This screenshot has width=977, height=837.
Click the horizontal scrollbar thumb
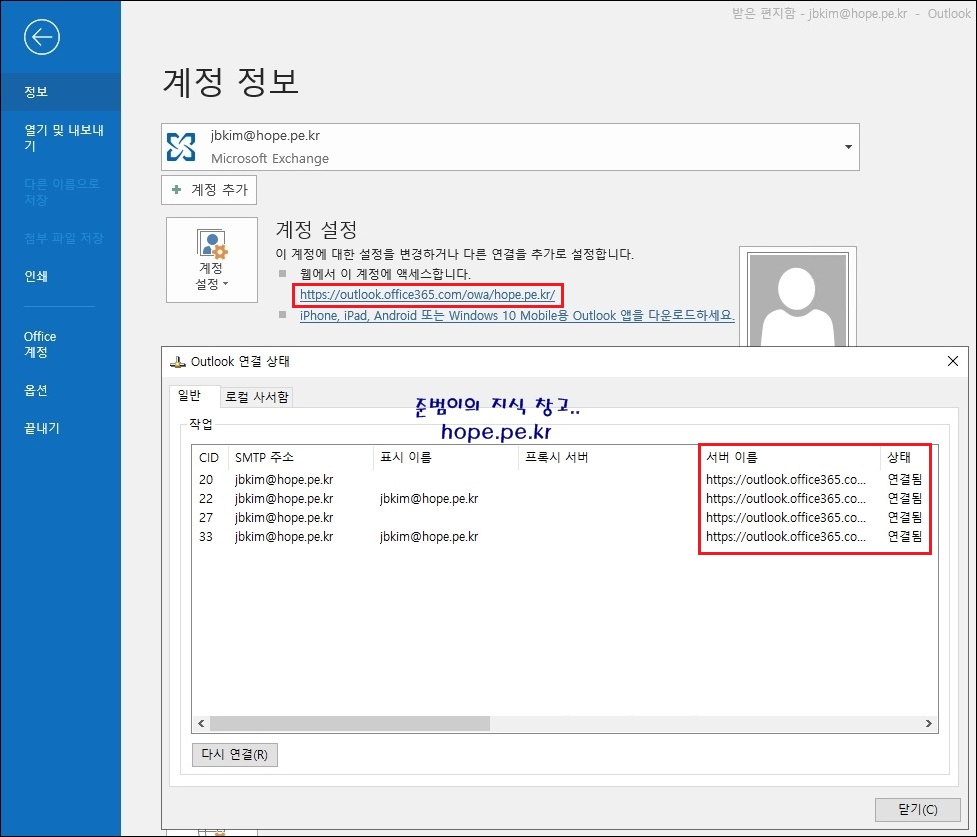coord(350,724)
